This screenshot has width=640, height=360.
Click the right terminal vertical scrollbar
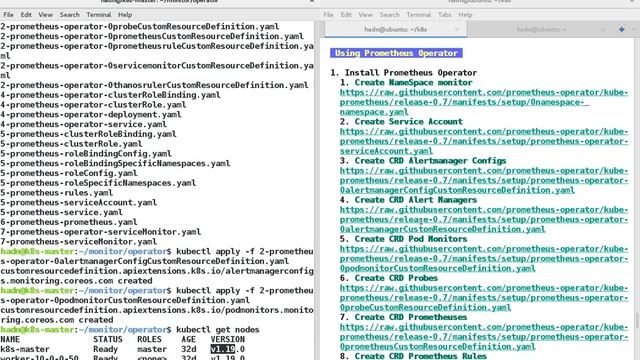click(636, 321)
